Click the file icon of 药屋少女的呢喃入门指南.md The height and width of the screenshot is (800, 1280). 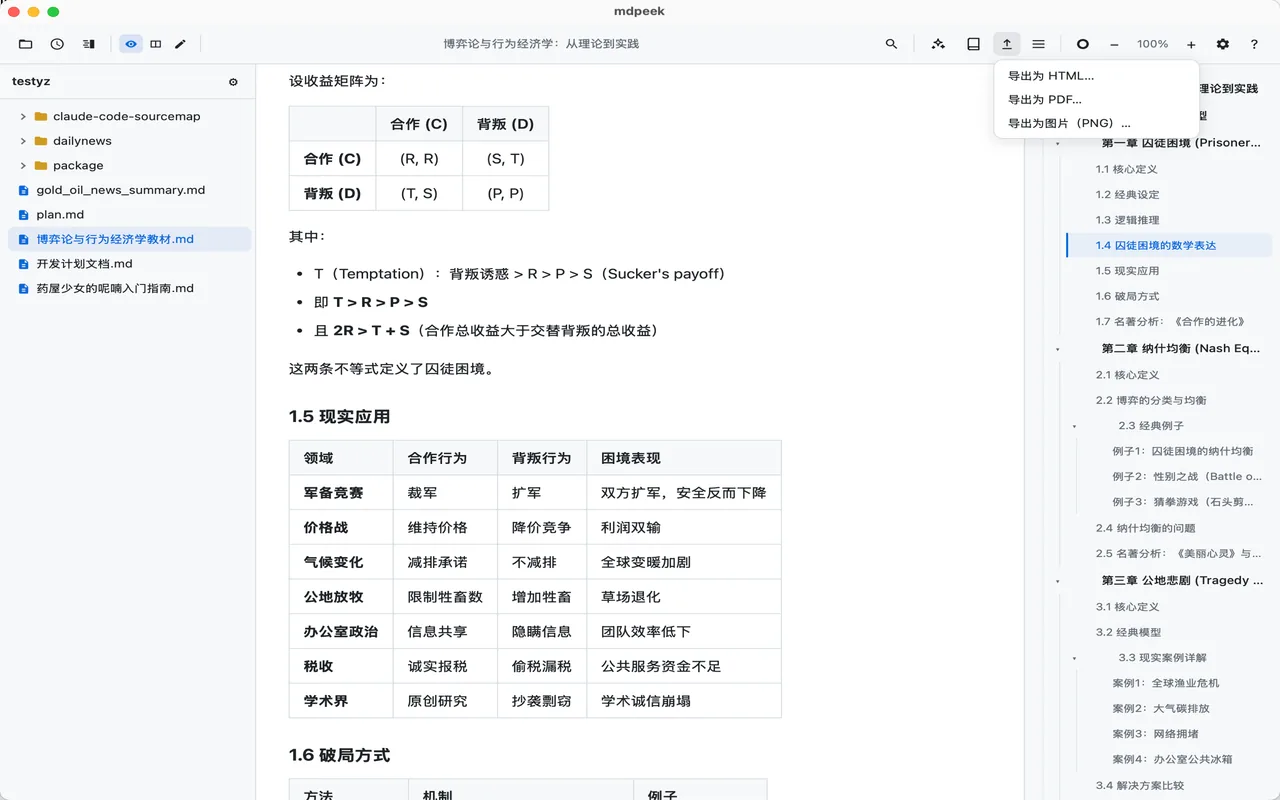25,288
